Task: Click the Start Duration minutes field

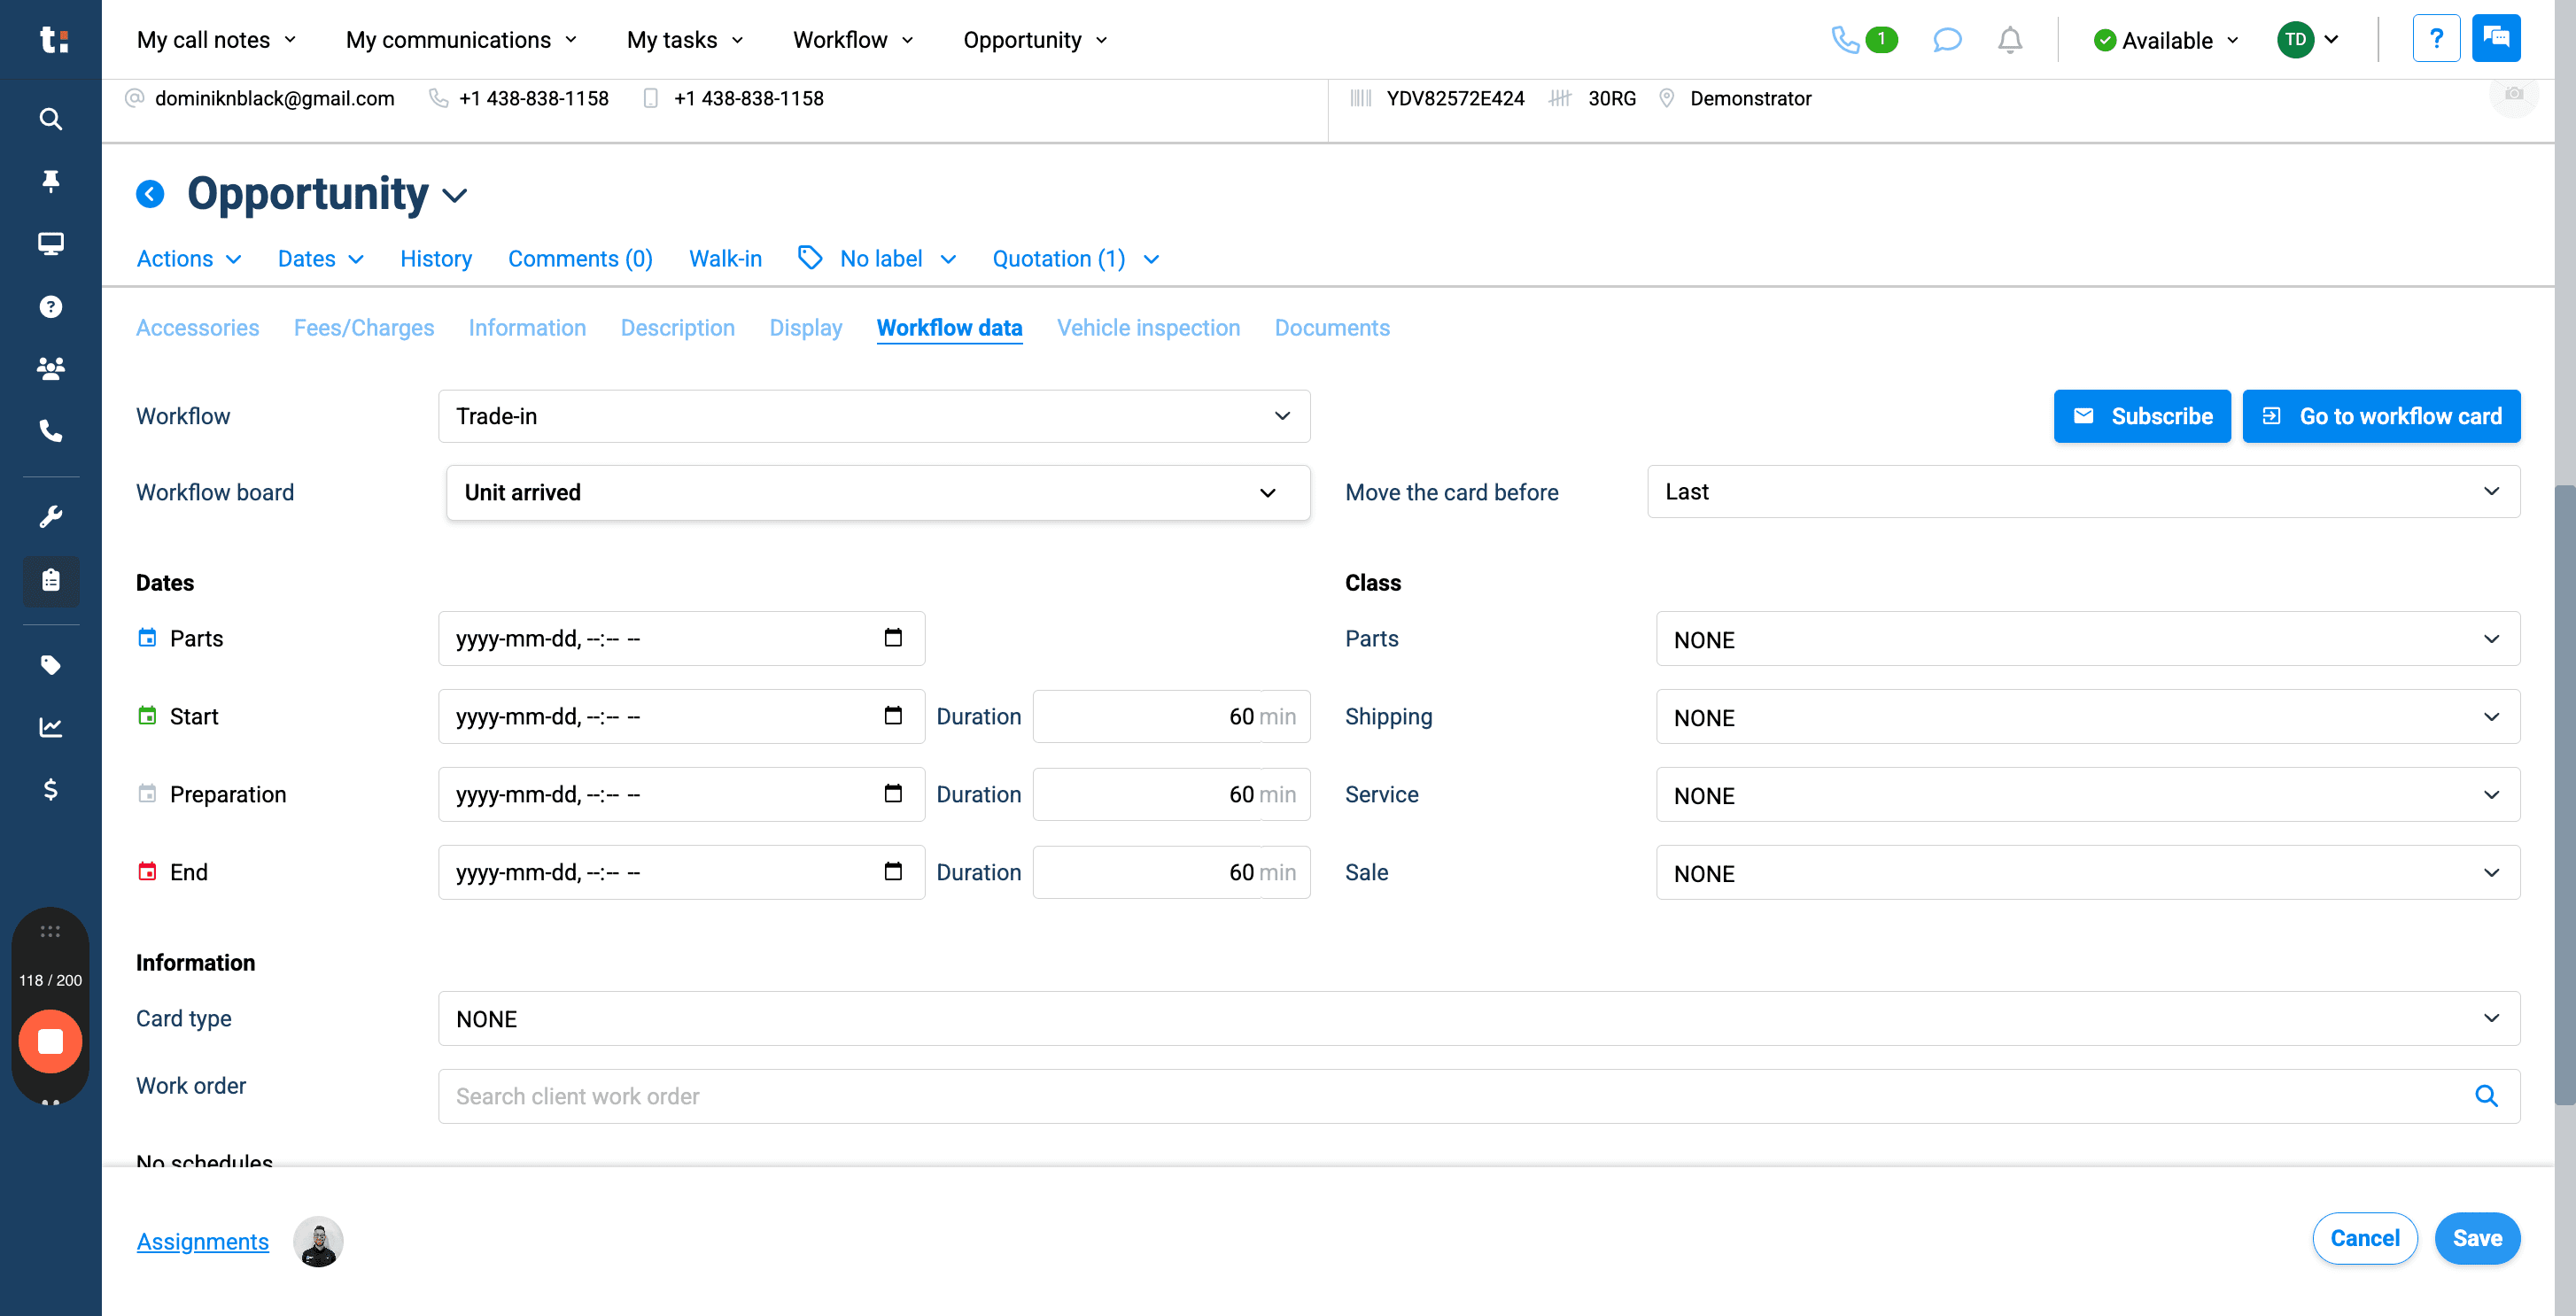Action: tap(1171, 717)
